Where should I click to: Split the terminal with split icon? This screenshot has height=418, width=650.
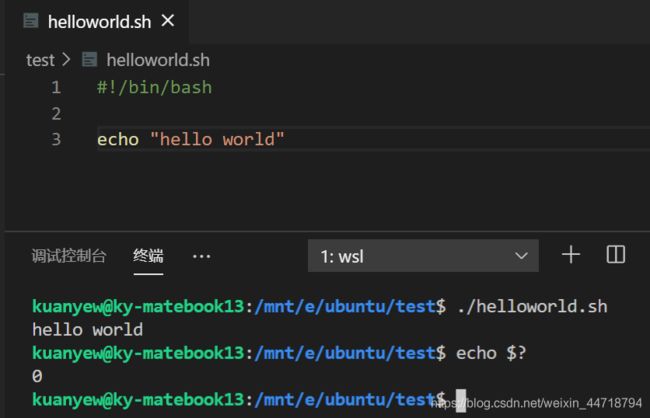click(616, 255)
